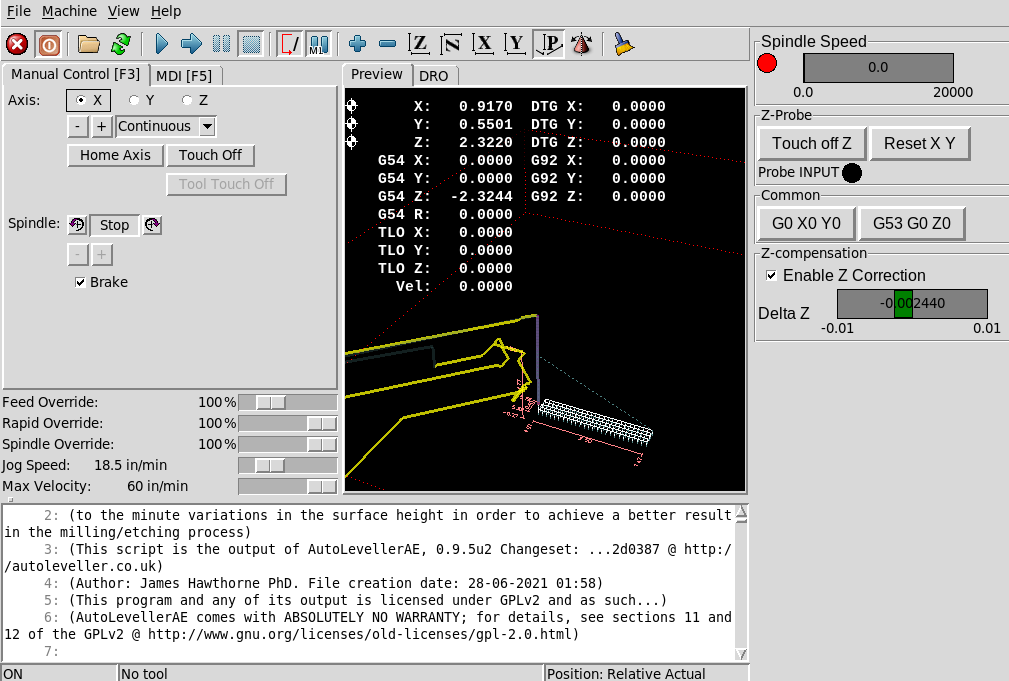Screen dimensions: 1009x681
Task: Select the Y axis radio button
Action: 135,100
